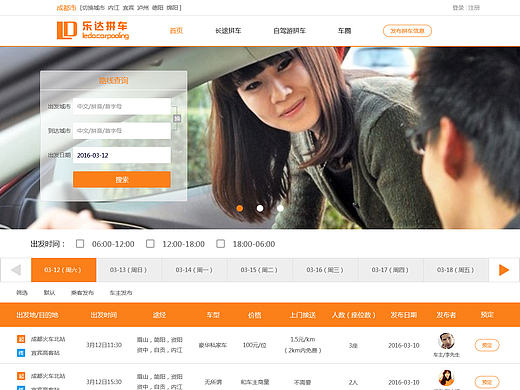
Task: Select the 03-13 date tab
Action: [x=129, y=270]
